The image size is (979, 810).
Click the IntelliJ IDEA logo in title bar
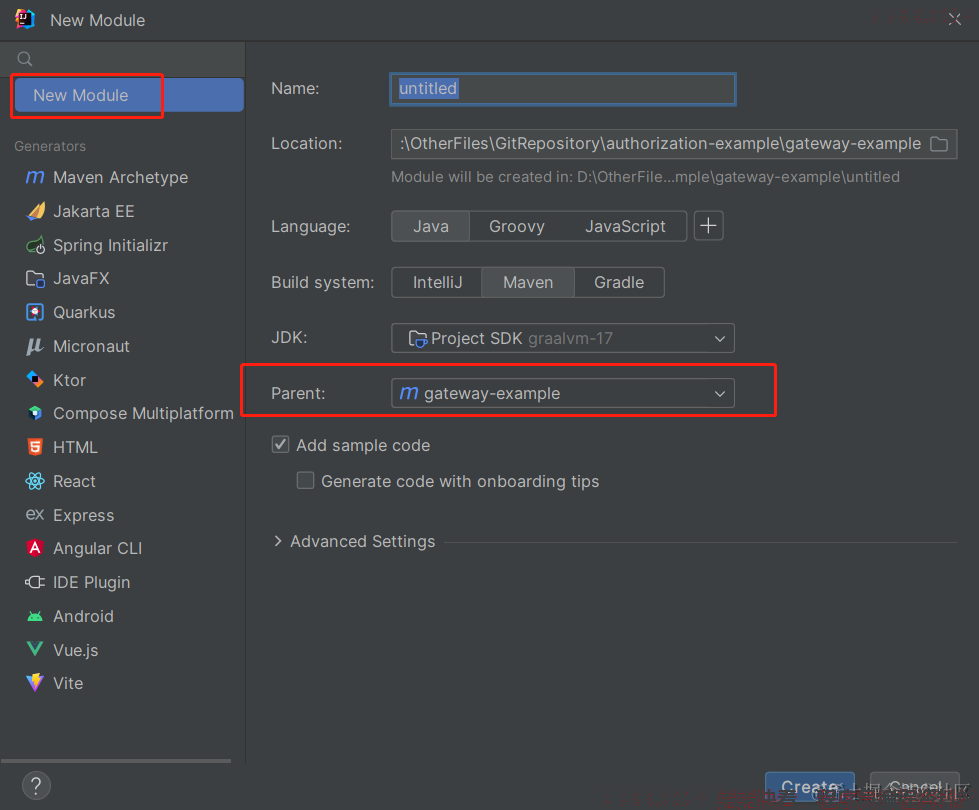coord(24,19)
